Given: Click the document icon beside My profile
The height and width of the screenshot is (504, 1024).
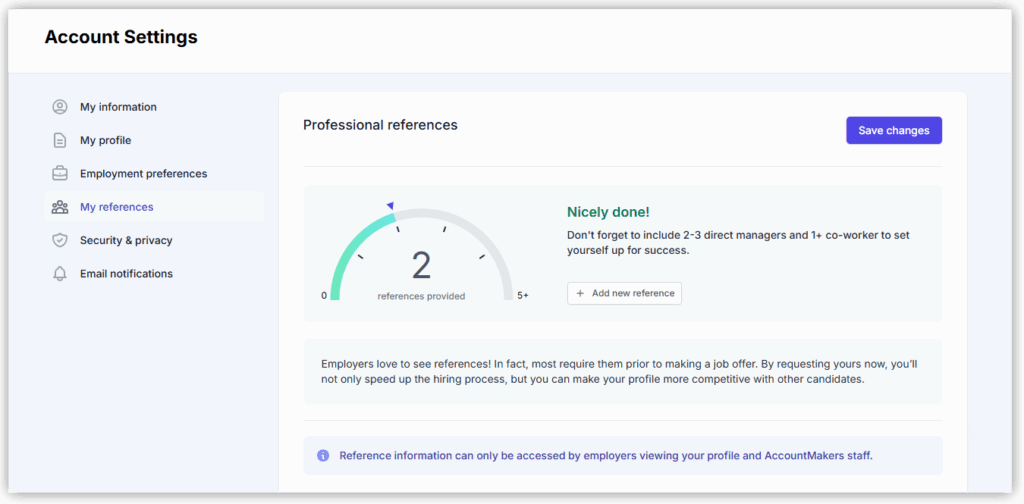Looking at the screenshot, I should 60,140.
